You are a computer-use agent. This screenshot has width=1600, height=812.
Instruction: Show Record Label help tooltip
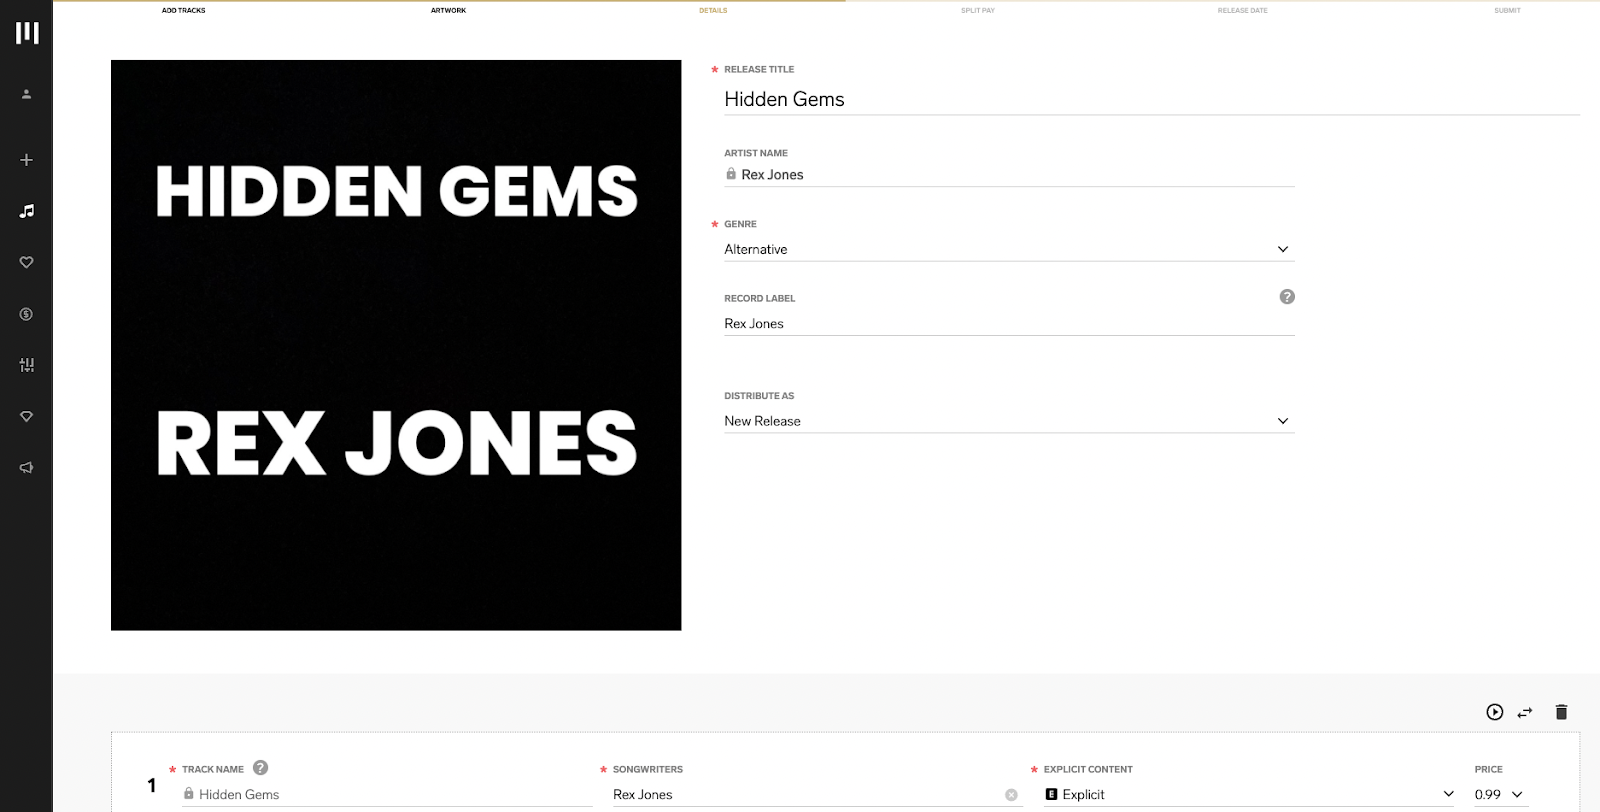click(1287, 297)
